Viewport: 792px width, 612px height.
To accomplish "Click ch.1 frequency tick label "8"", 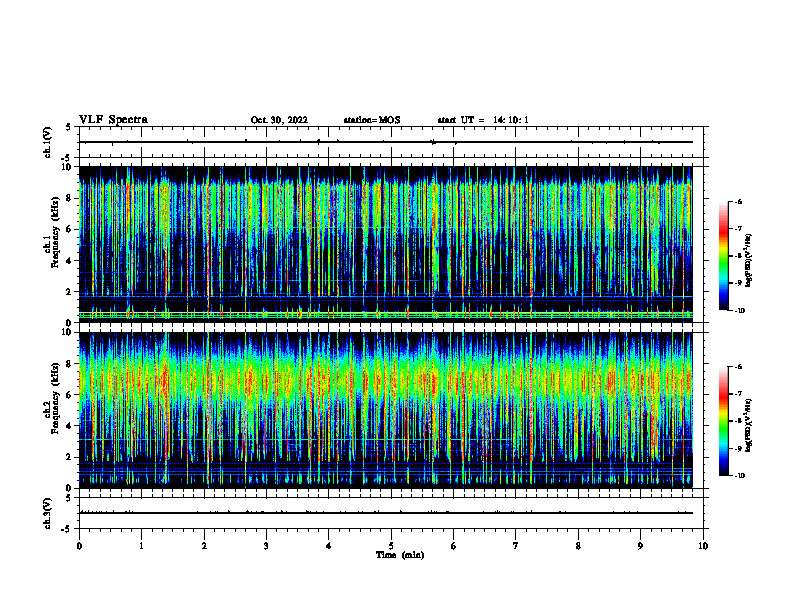I will (69, 198).
